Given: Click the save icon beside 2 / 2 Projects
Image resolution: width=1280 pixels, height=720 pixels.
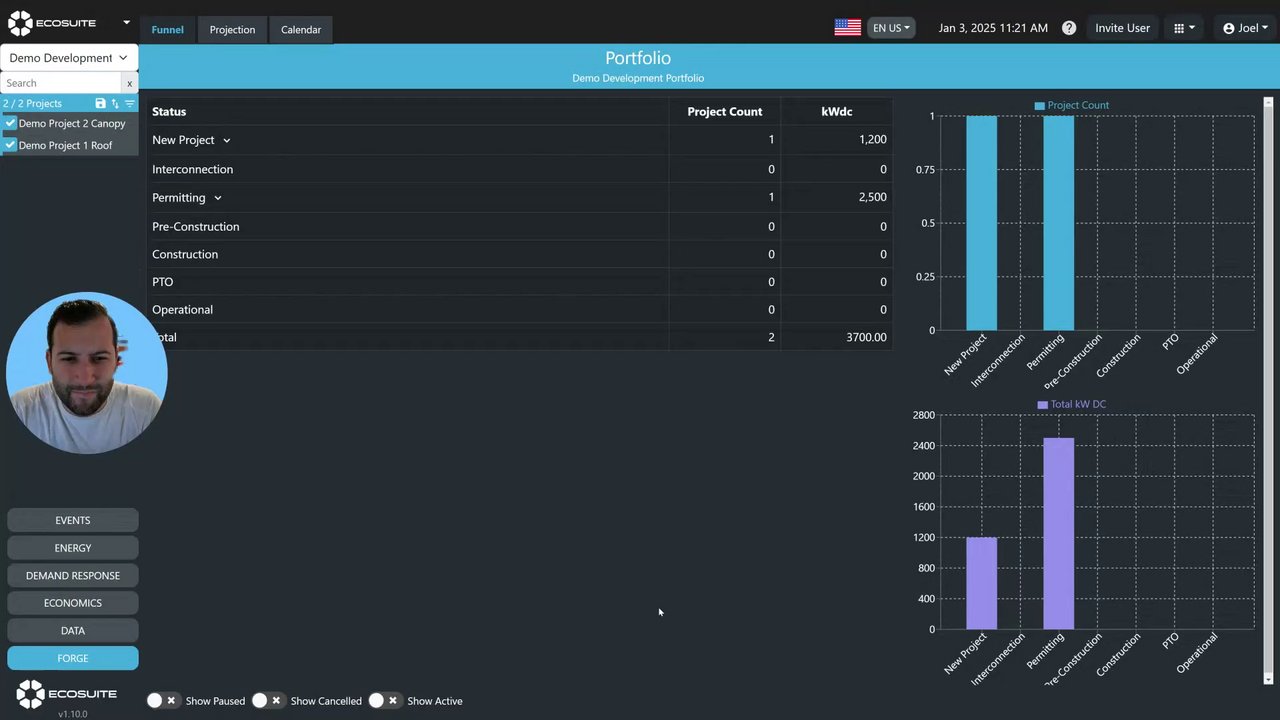Looking at the screenshot, I should (x=100, y=104).
